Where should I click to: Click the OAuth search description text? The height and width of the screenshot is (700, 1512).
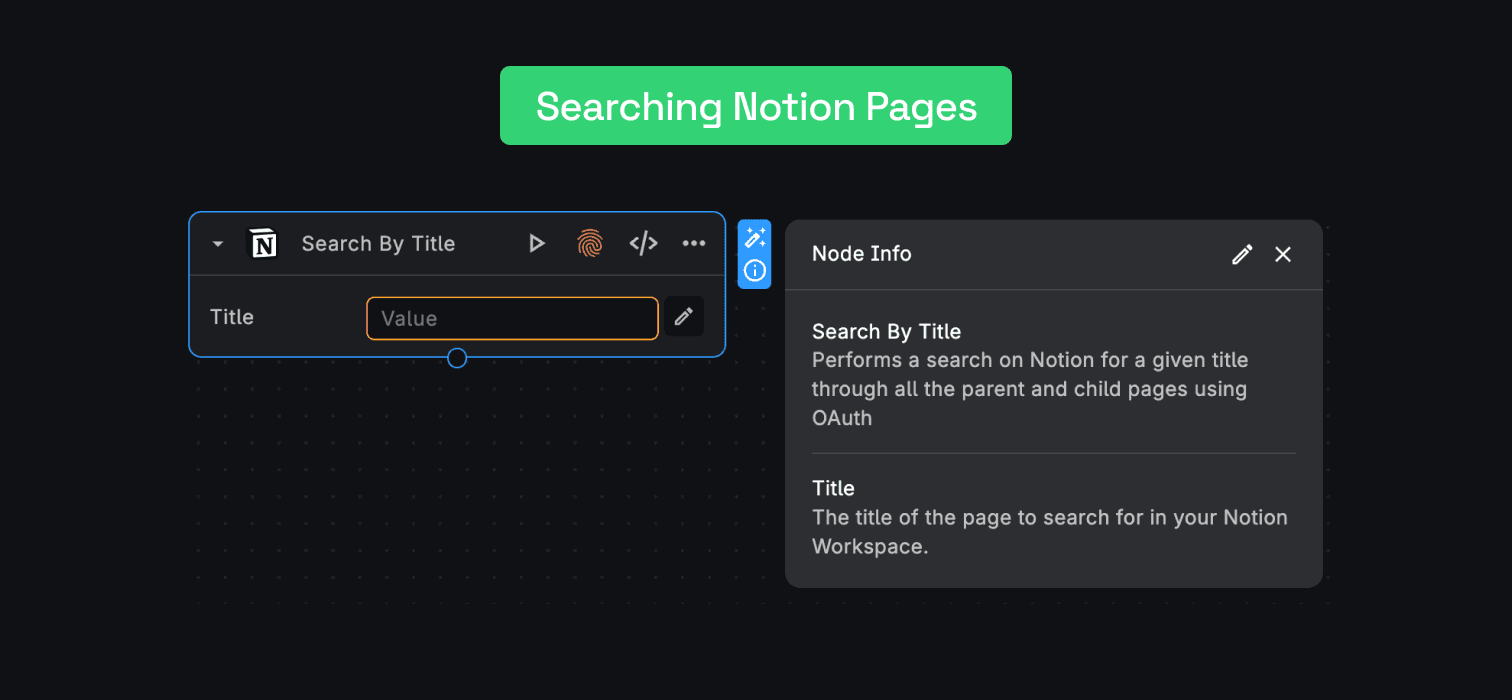coord(1029,388)
